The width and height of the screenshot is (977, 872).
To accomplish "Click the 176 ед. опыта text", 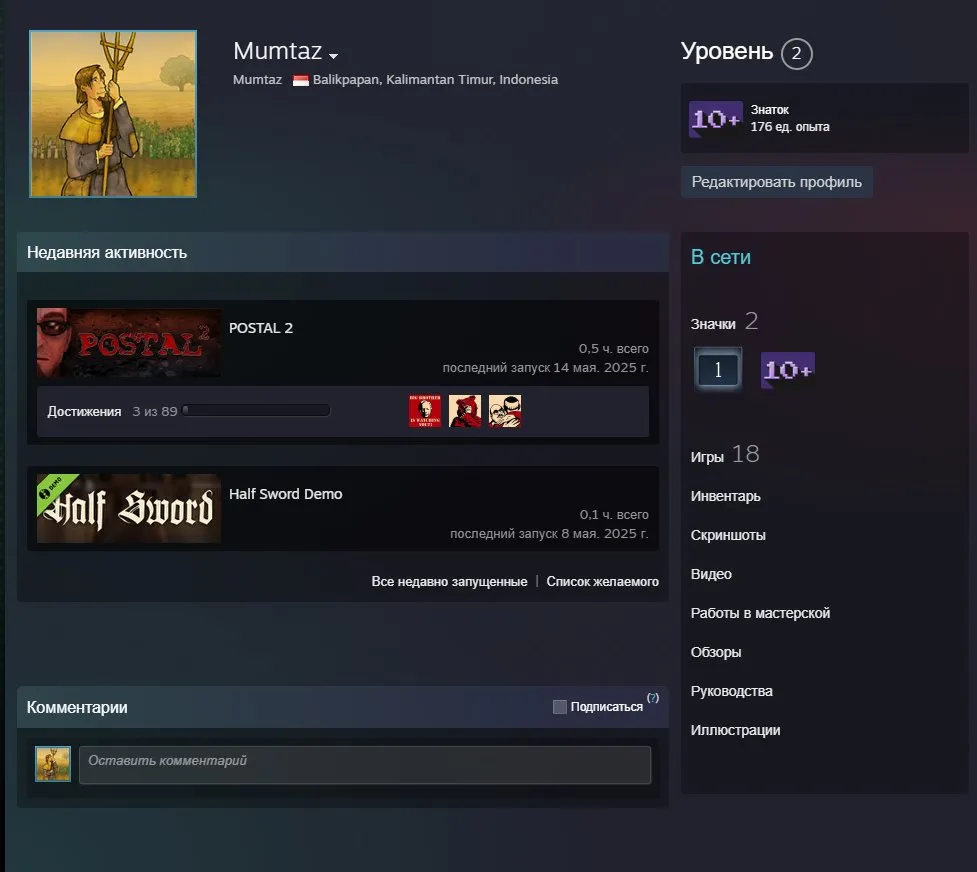I will [x=789, y=127].
